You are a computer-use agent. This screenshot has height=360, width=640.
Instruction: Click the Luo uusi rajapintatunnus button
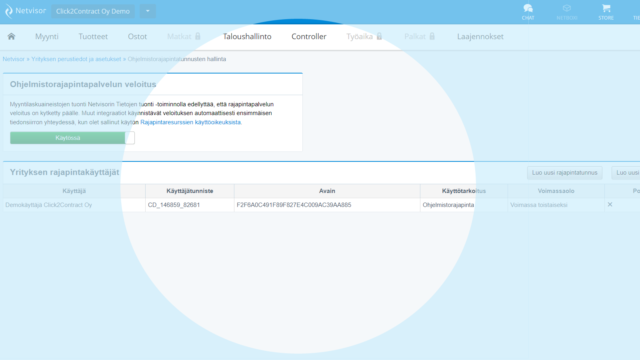[564, 173]
